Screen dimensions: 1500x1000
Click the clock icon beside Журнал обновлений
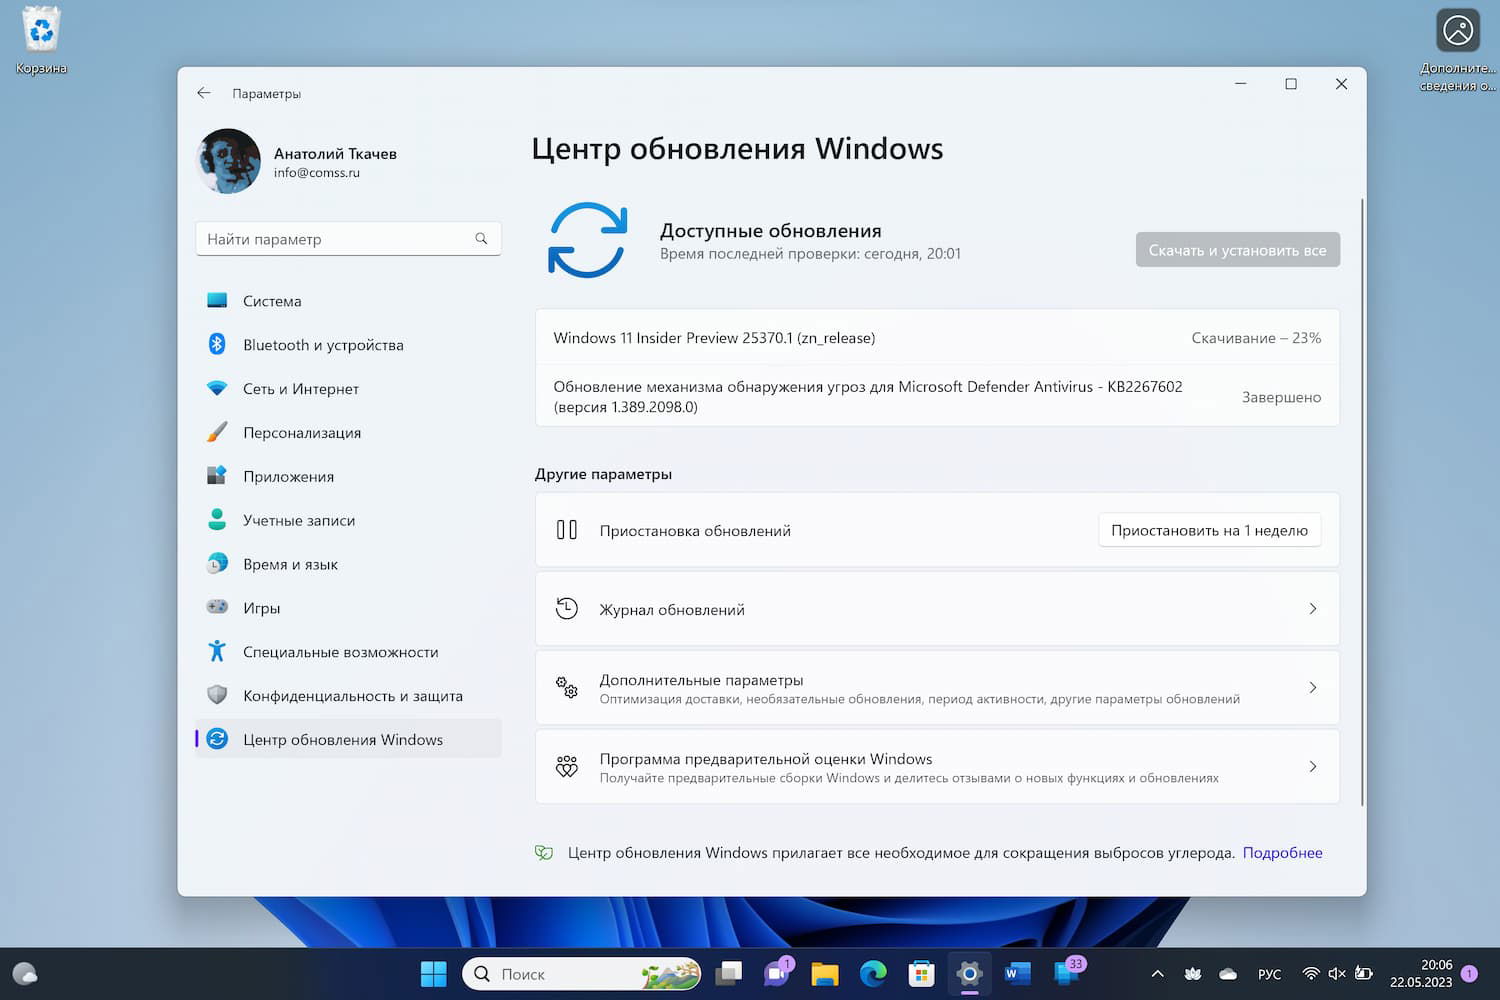pos(566,608)
